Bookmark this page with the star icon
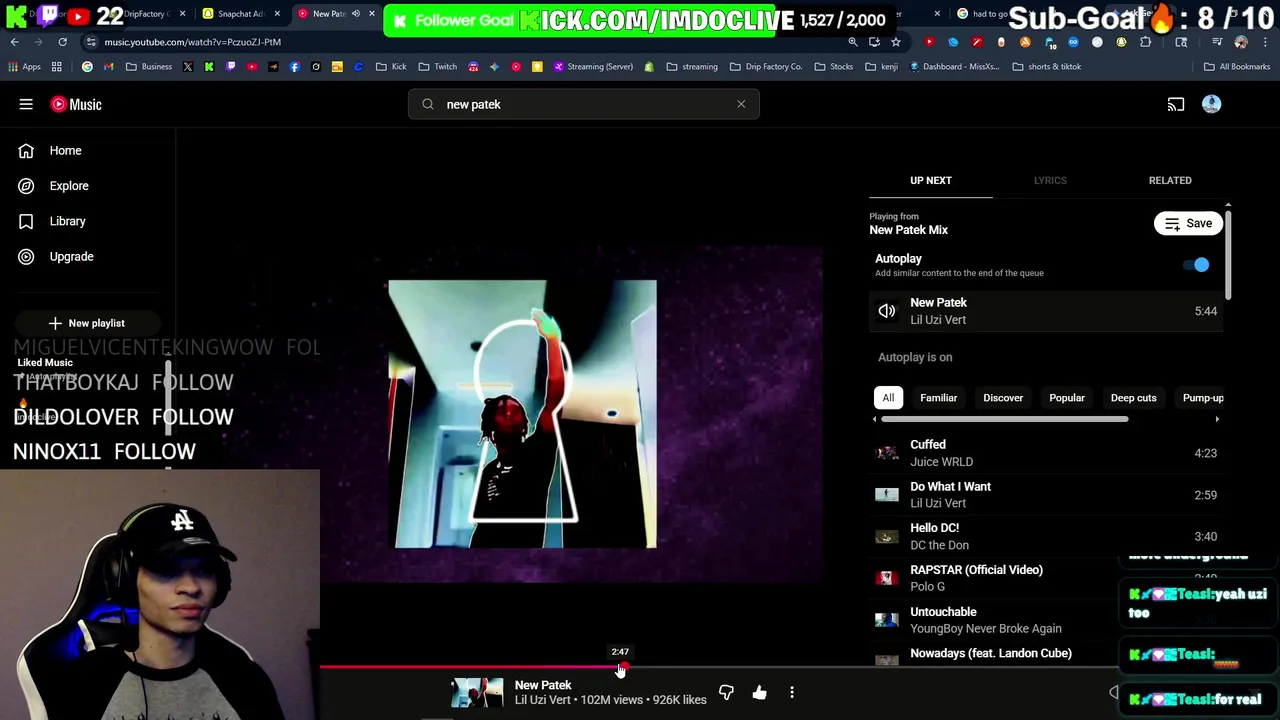This screenshot has width=1280, height=720. [x=896, y=42]
